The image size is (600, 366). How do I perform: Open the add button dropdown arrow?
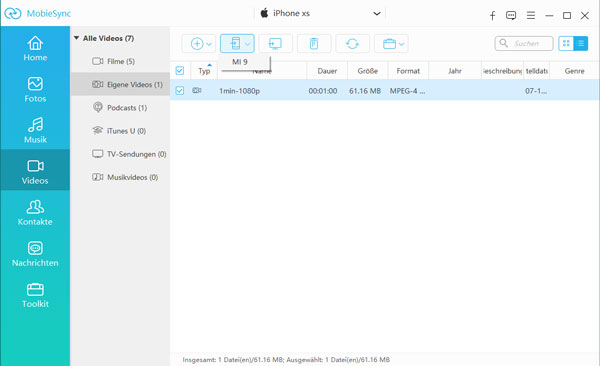pos(209,44)
